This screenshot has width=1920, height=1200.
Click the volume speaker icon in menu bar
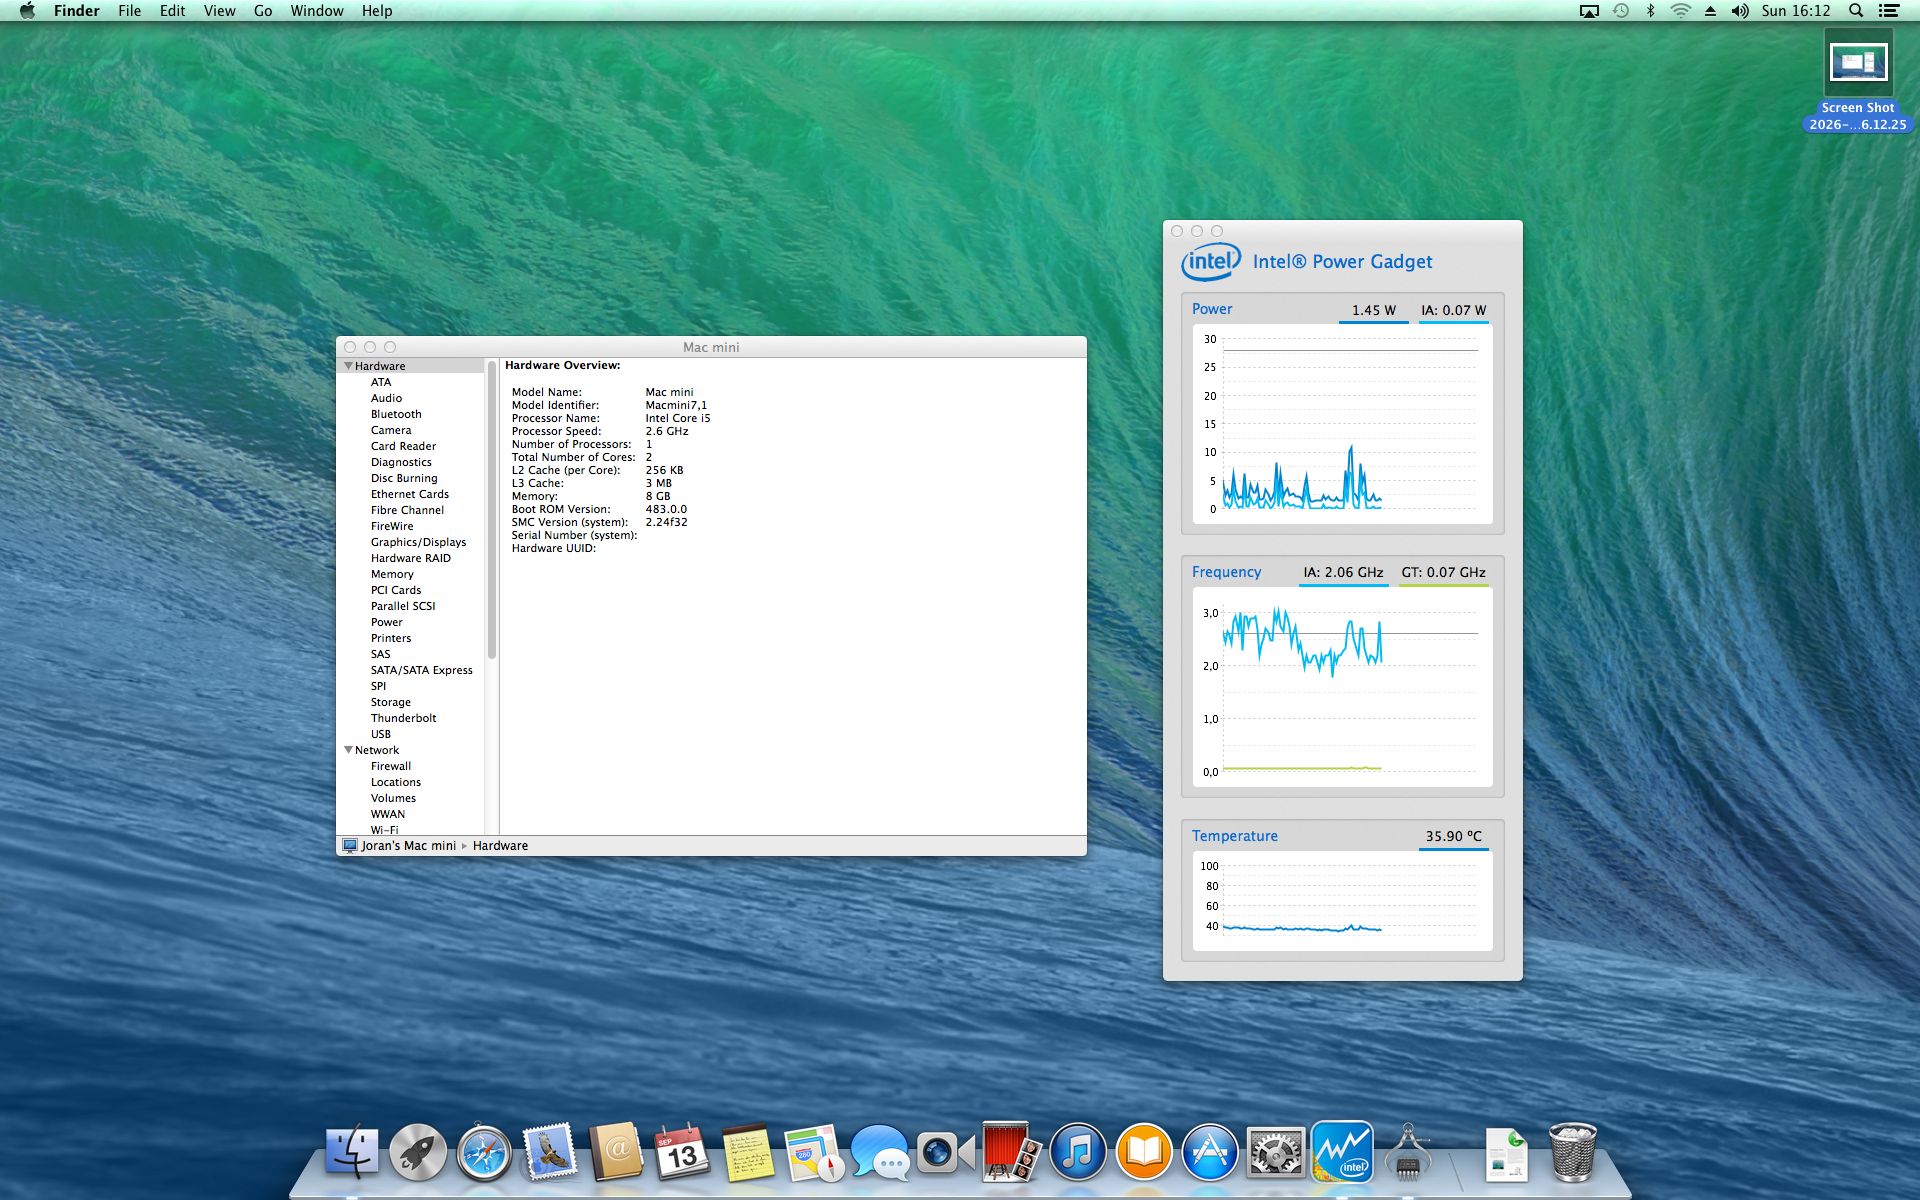[x=1740, y=11]
